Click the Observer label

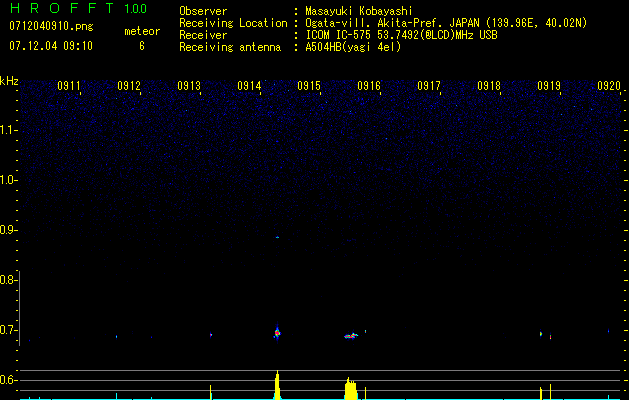(x=203, y=11)
